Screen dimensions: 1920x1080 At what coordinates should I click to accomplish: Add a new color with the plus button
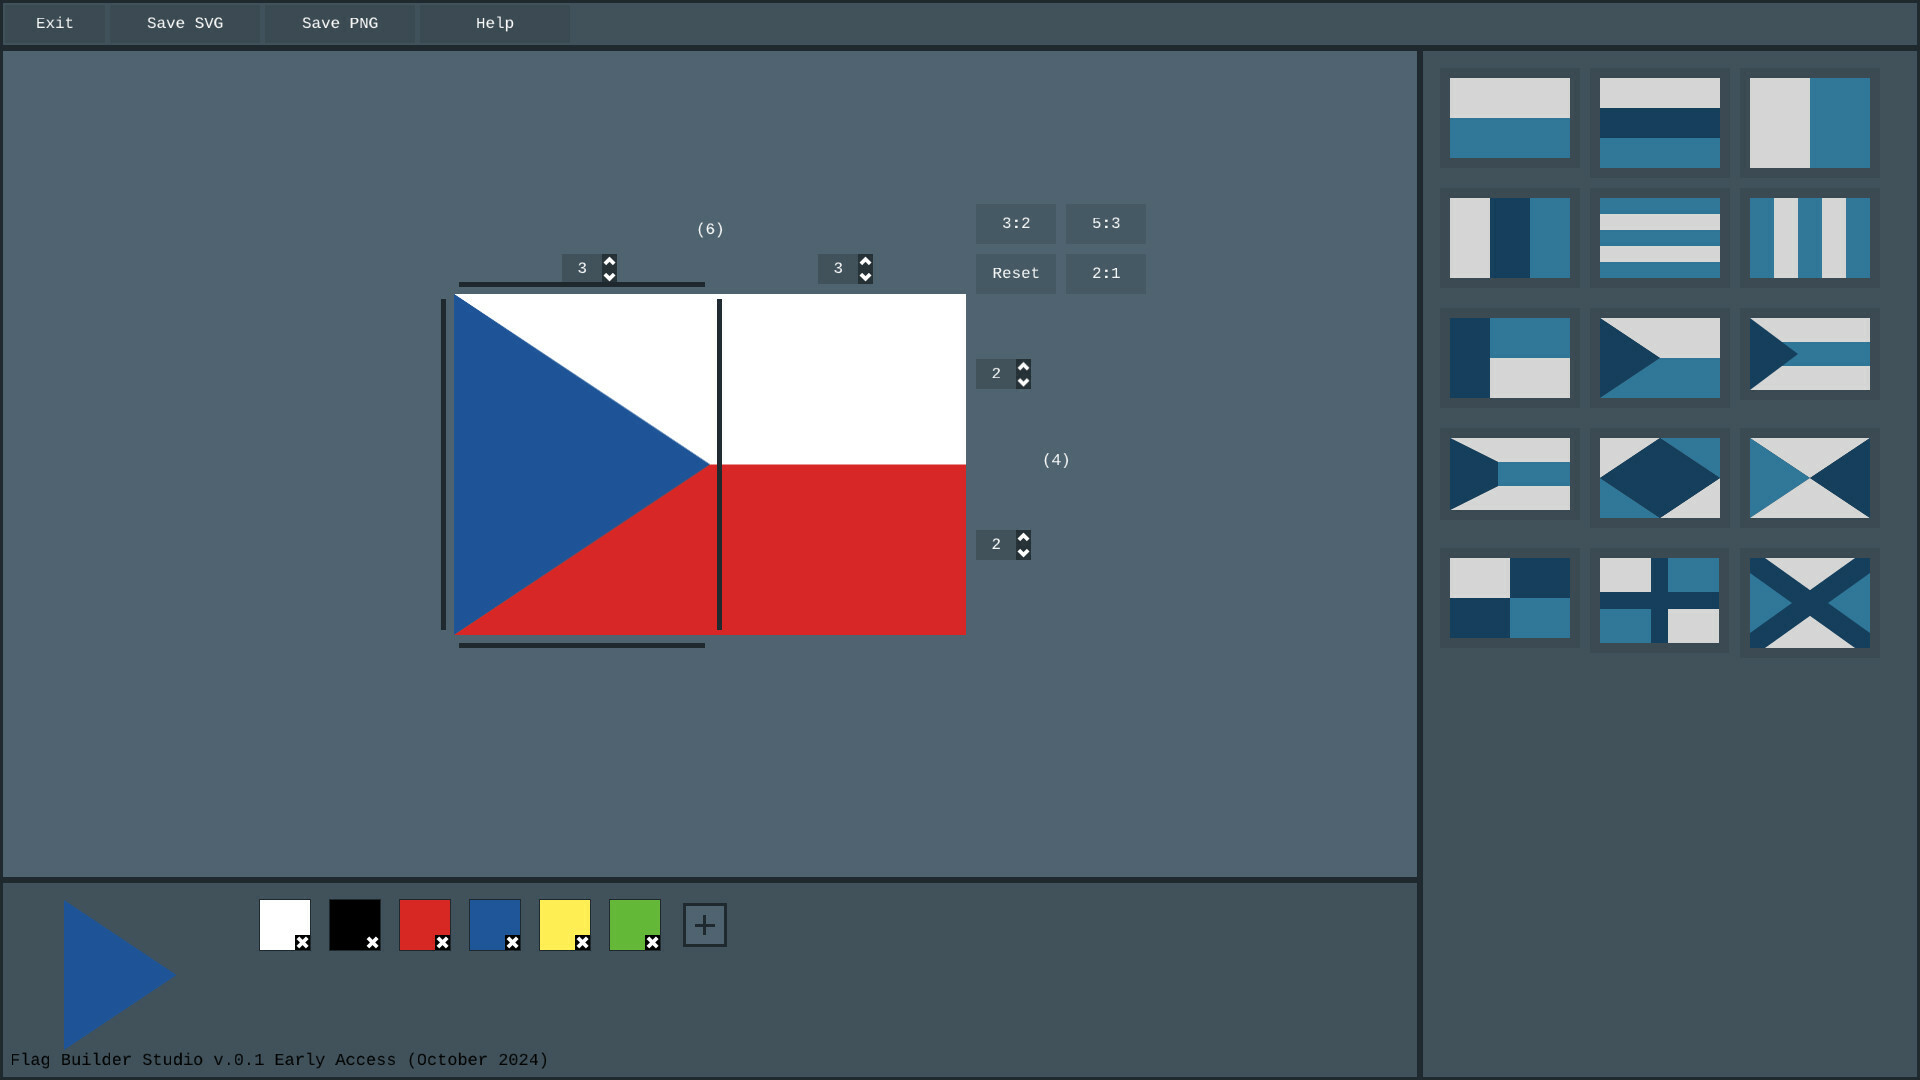tap(704, 924)
